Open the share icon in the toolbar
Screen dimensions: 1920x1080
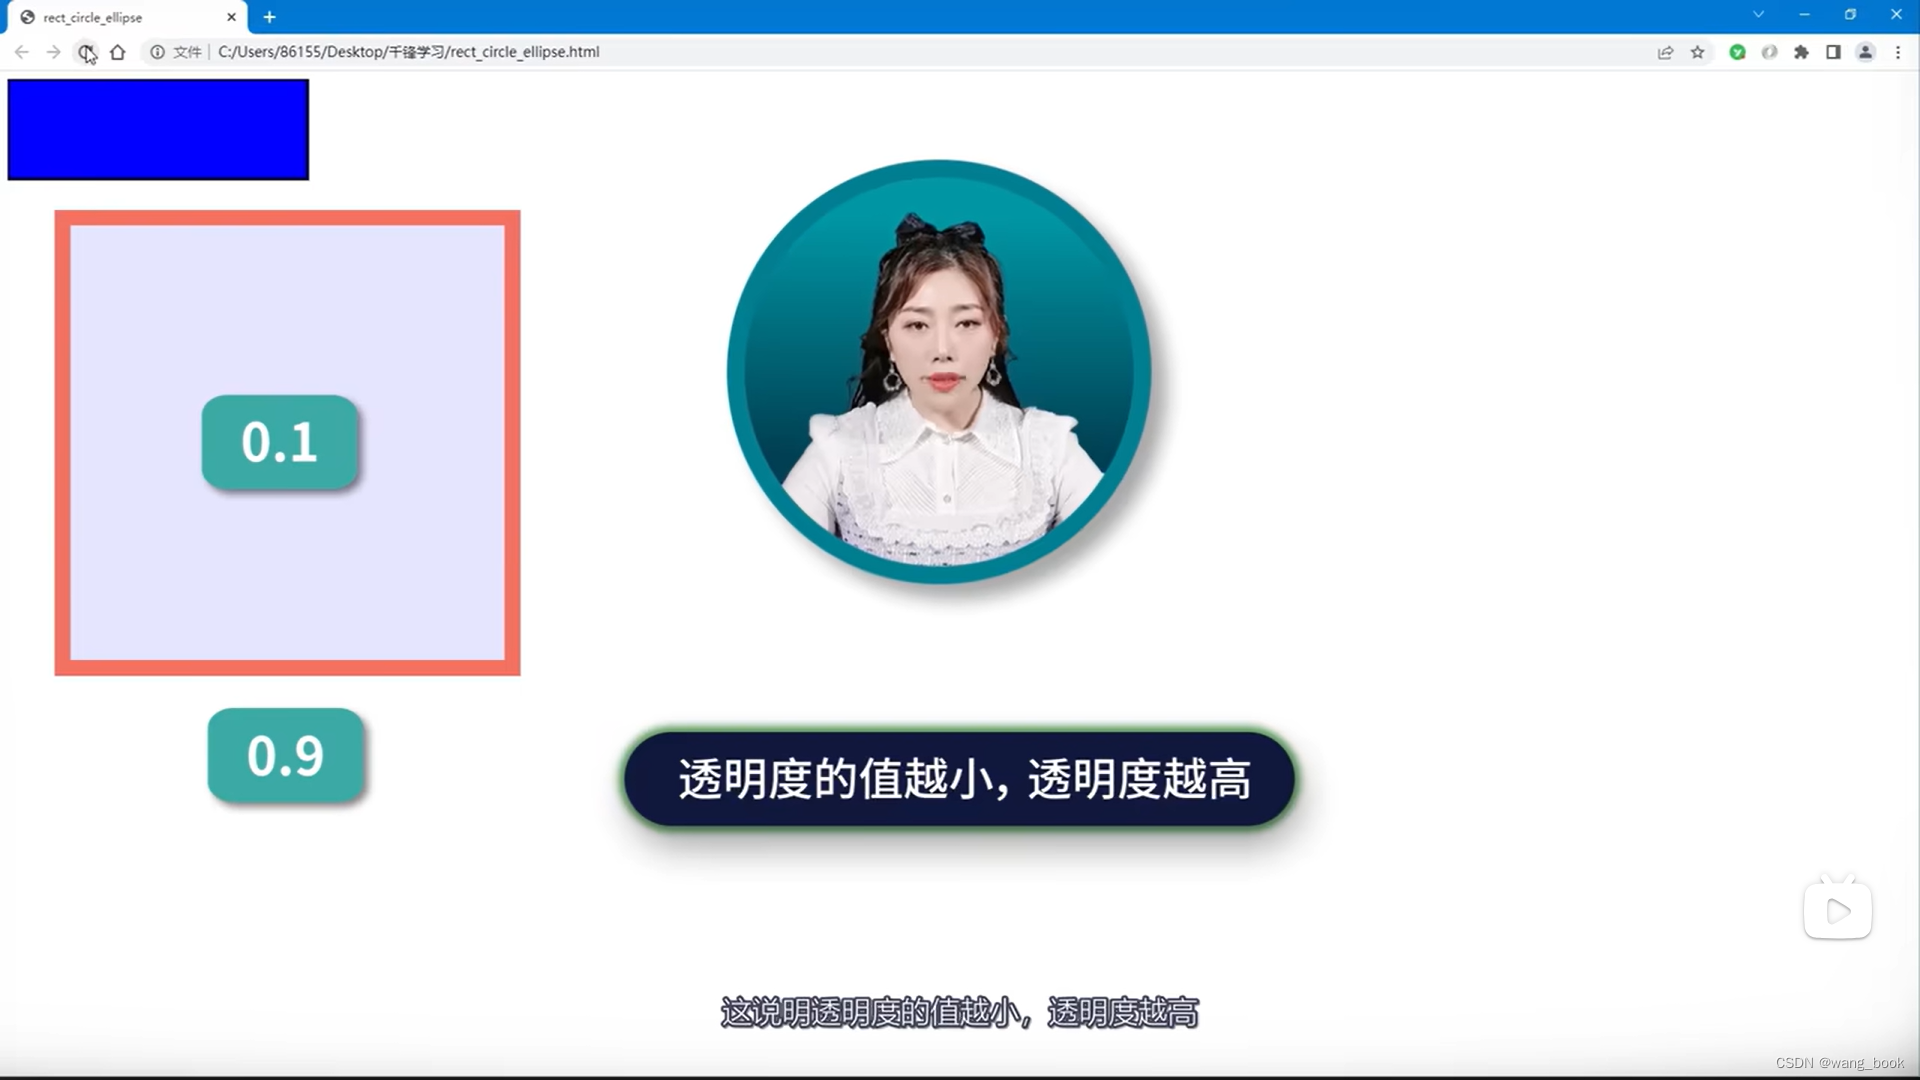[x=1665, y=52]
